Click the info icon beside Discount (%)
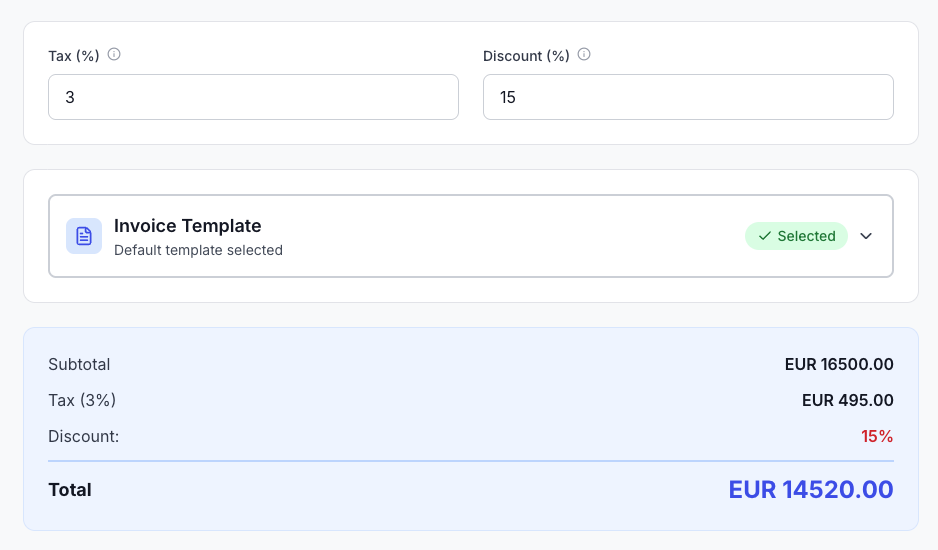The image size is (938, 550). pyautogui.click(x=584, y=55)
